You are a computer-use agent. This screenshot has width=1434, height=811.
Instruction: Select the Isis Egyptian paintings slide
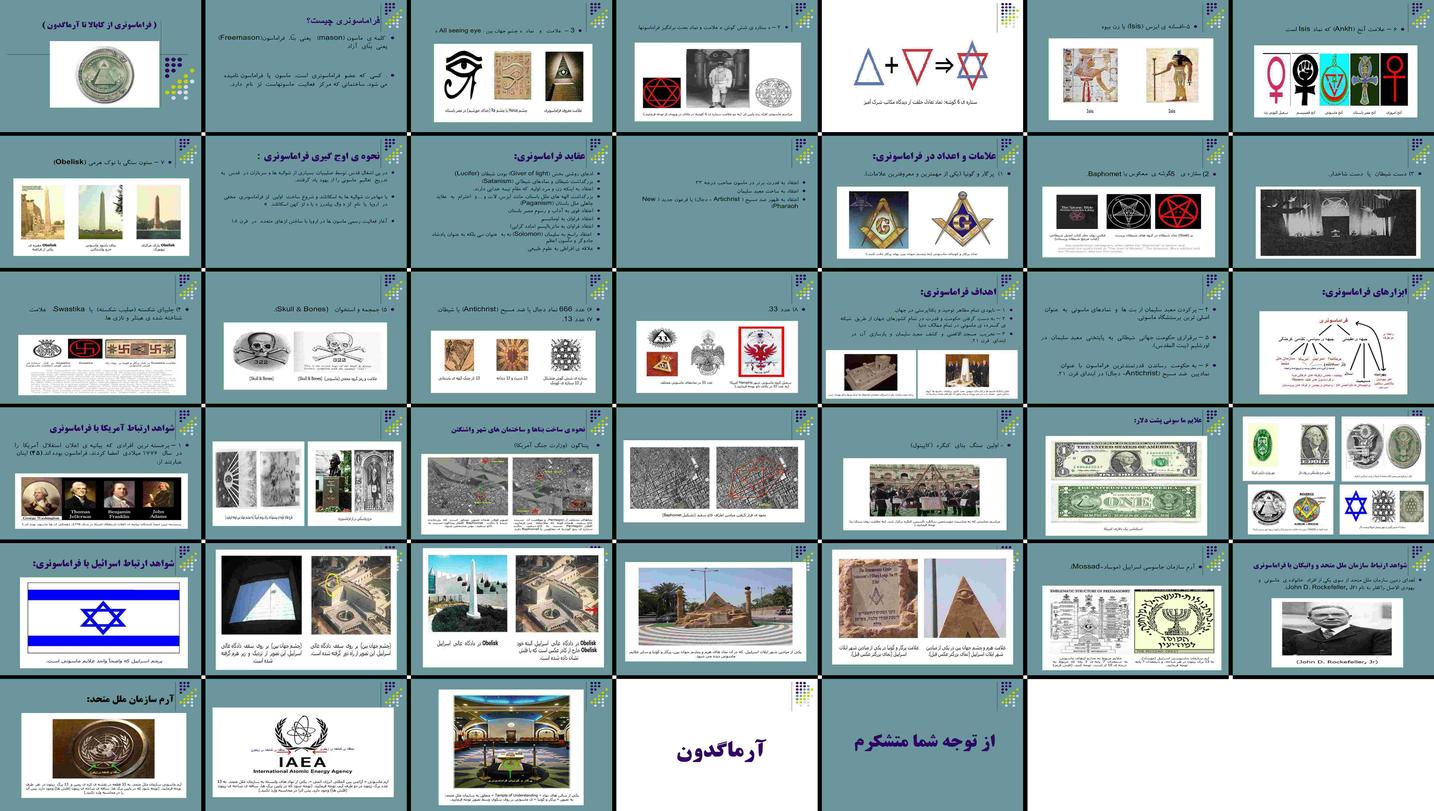(x=1126, y=67)
